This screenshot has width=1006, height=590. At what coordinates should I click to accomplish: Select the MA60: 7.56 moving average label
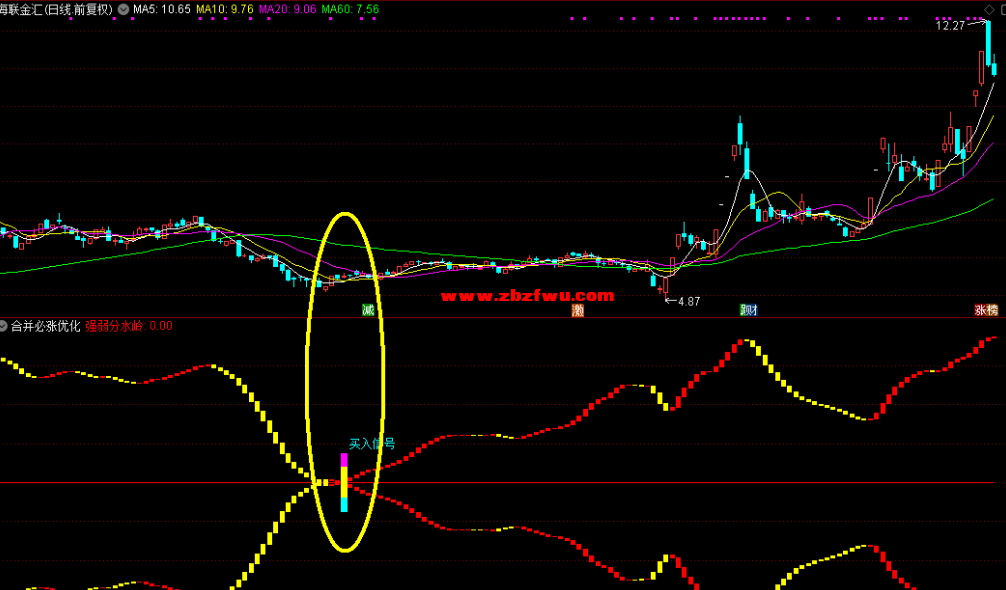(x=350, y=9)
